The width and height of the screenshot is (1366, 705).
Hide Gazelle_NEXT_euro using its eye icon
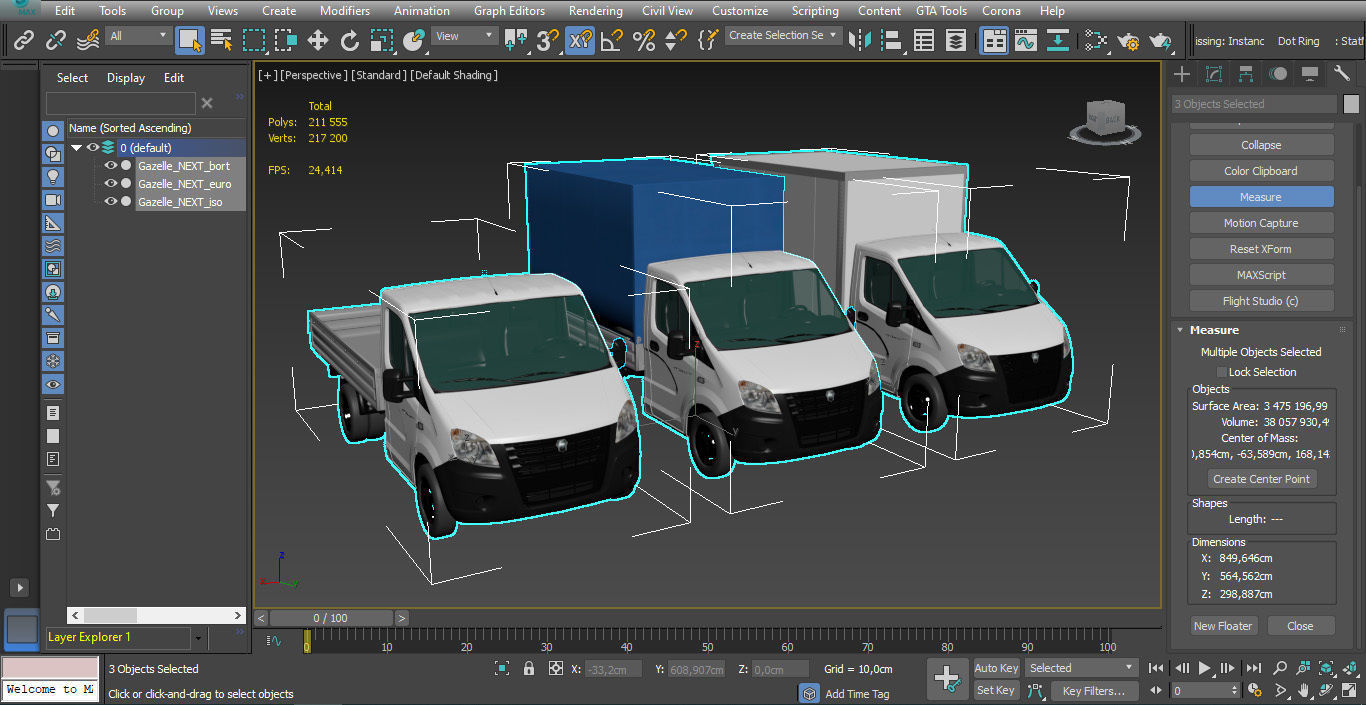click(110, 184)
